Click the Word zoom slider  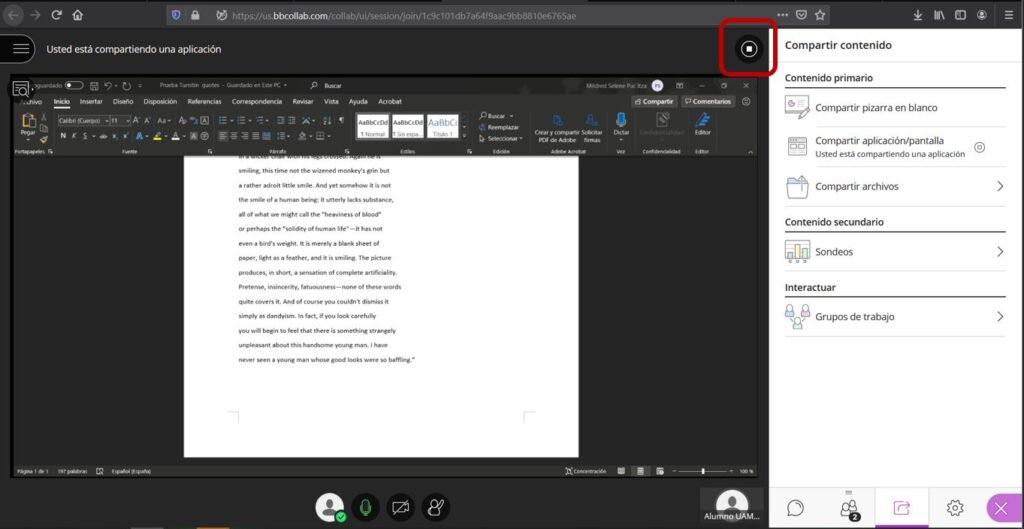(x=703, y=471)
